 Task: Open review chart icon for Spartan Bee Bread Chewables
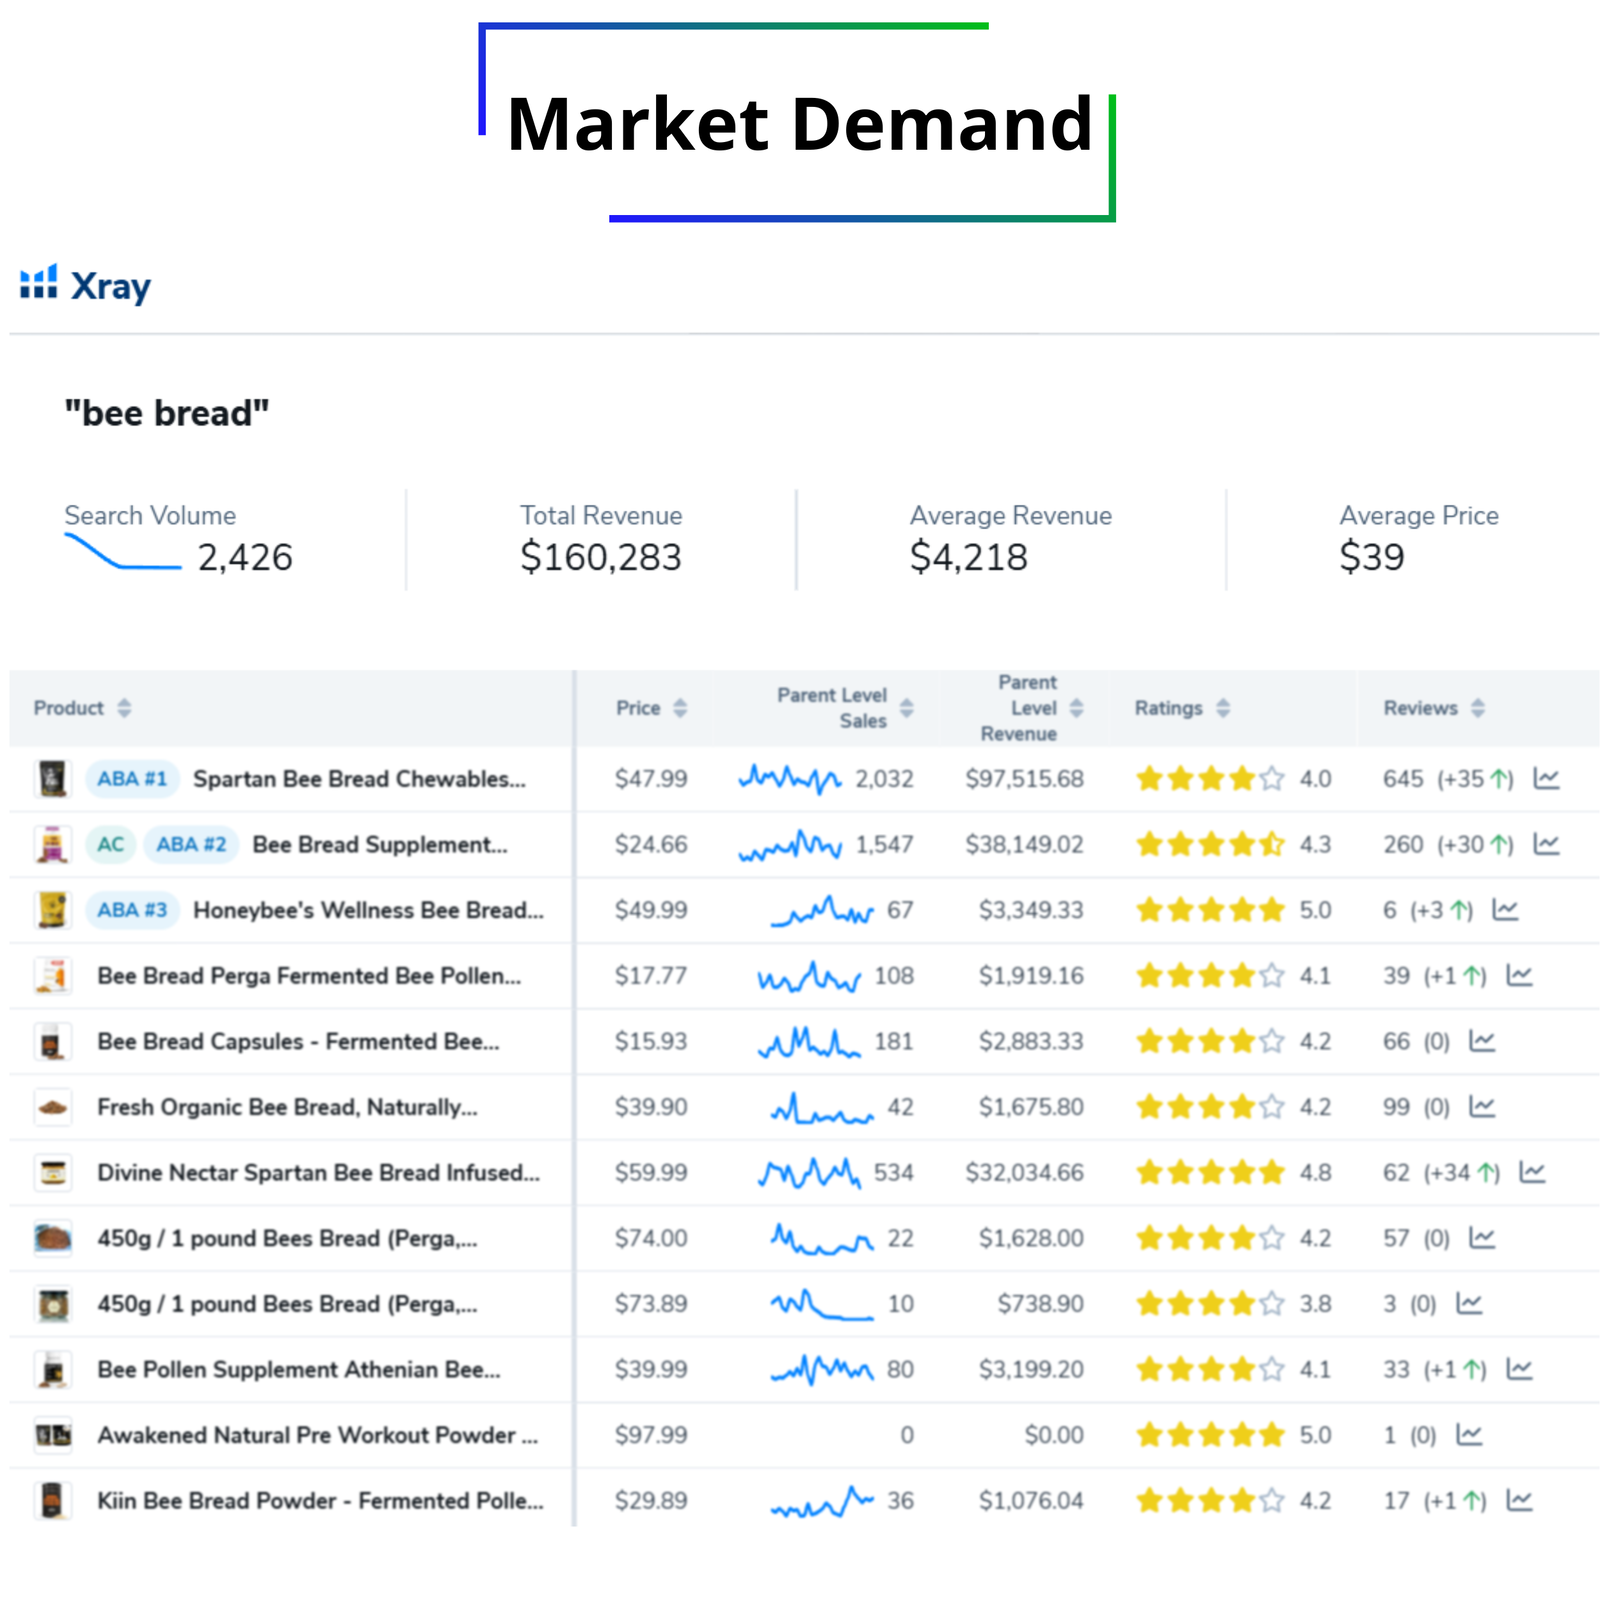pos(1546,778)
